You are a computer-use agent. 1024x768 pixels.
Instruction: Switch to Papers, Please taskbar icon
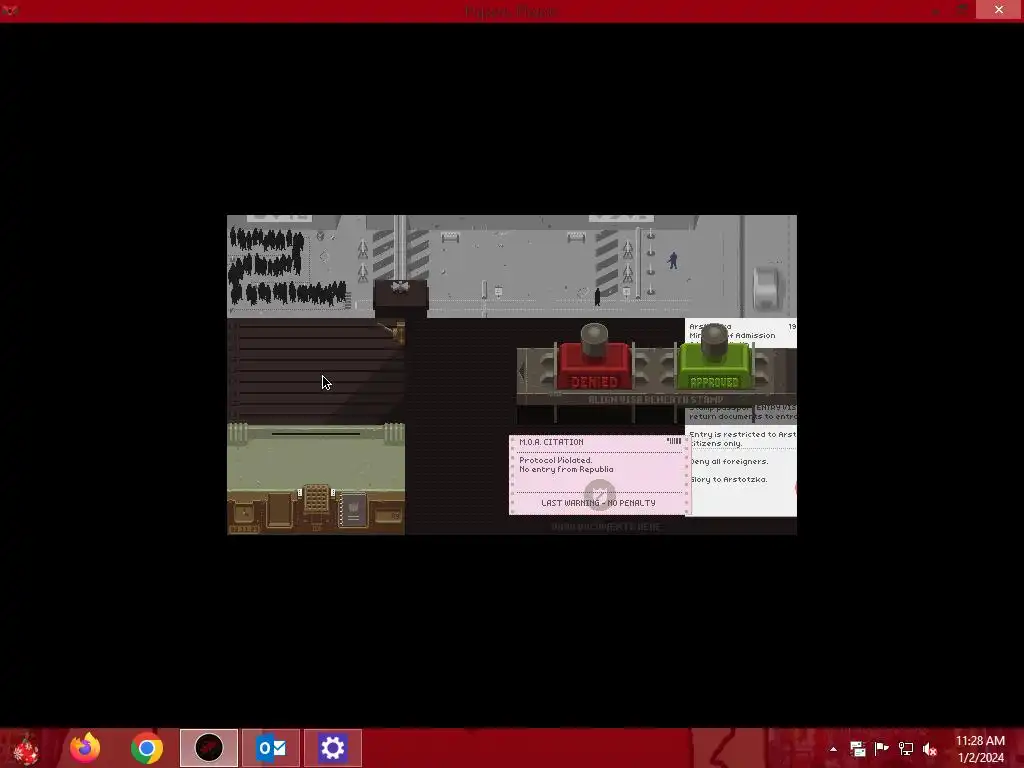coord(209,748)
